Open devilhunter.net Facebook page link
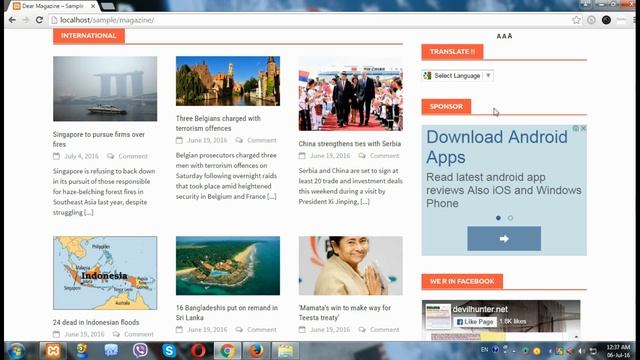 tap(480, 309)
